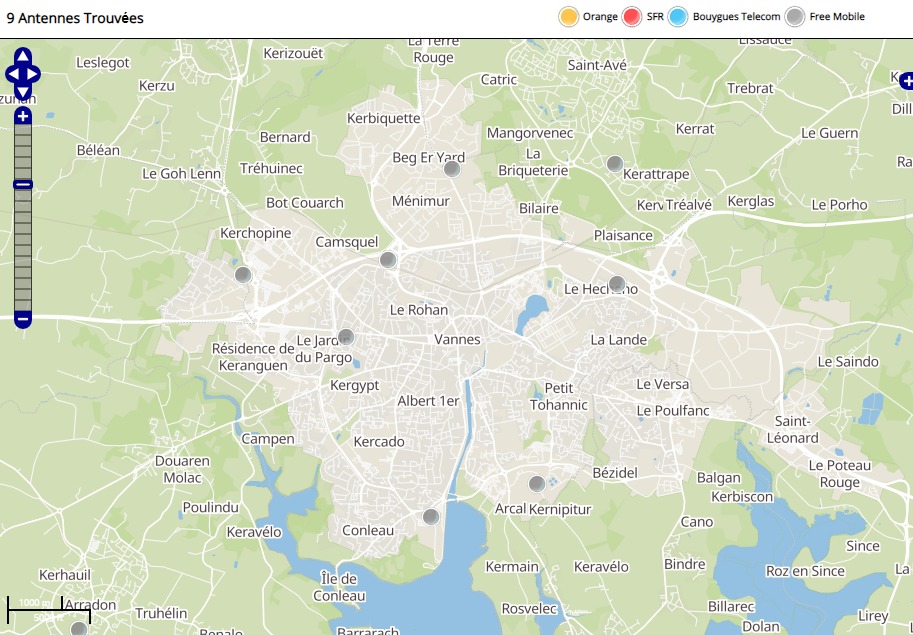Toggle the SFR operator filter
The image size is (913, 635).
pos(632,17)
